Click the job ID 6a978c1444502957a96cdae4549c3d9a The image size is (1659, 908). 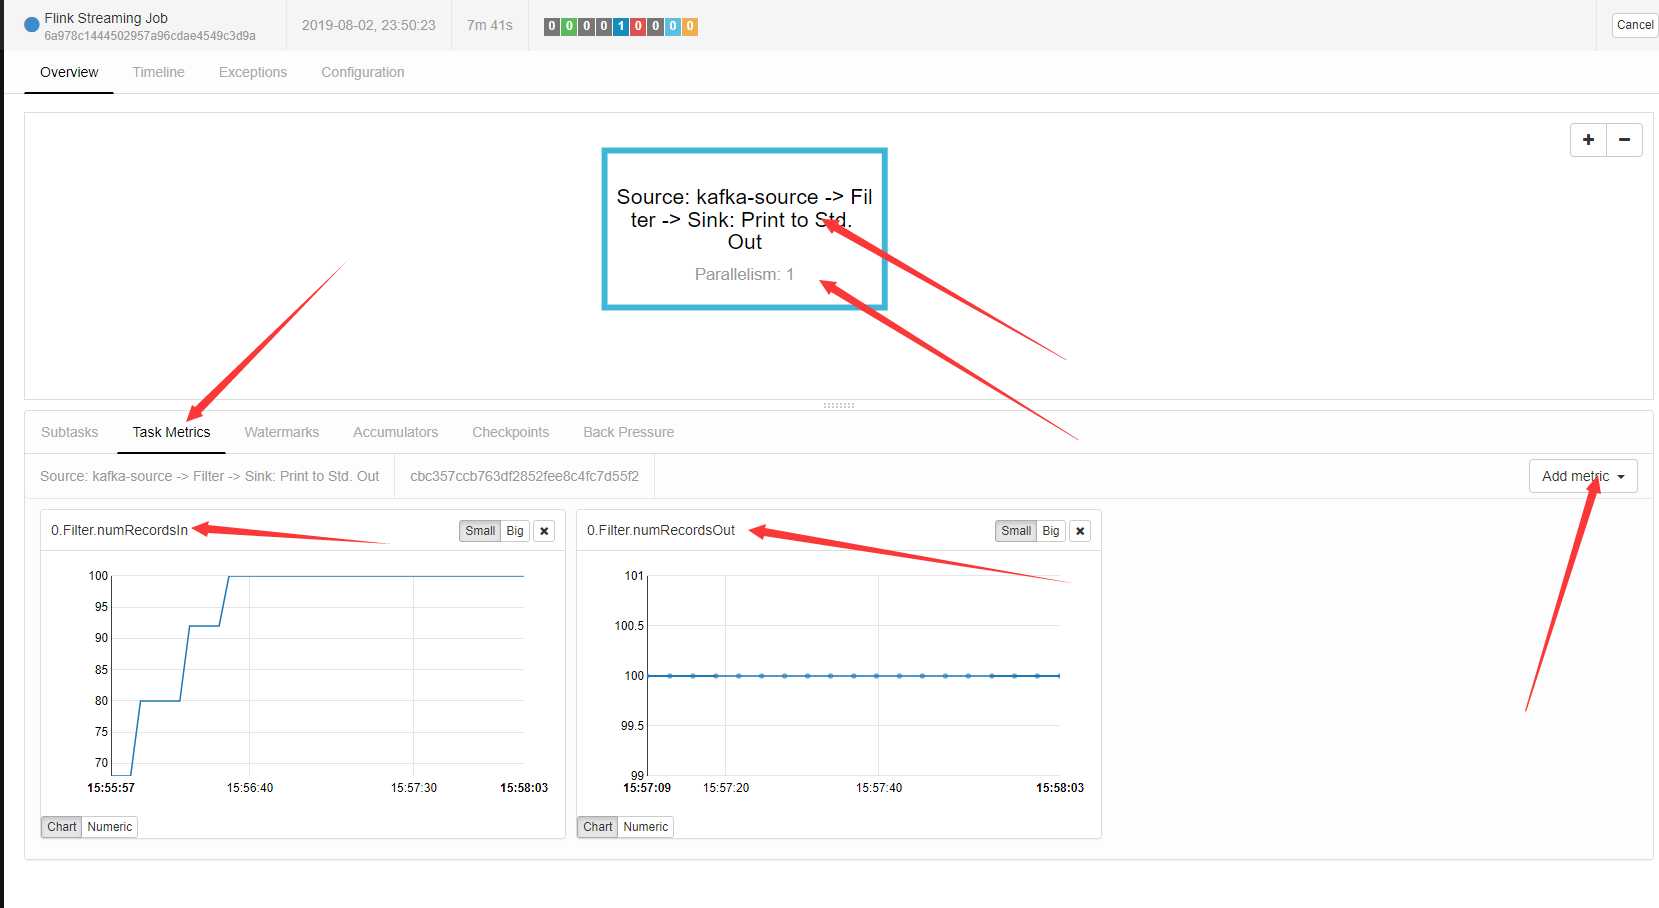150,36
